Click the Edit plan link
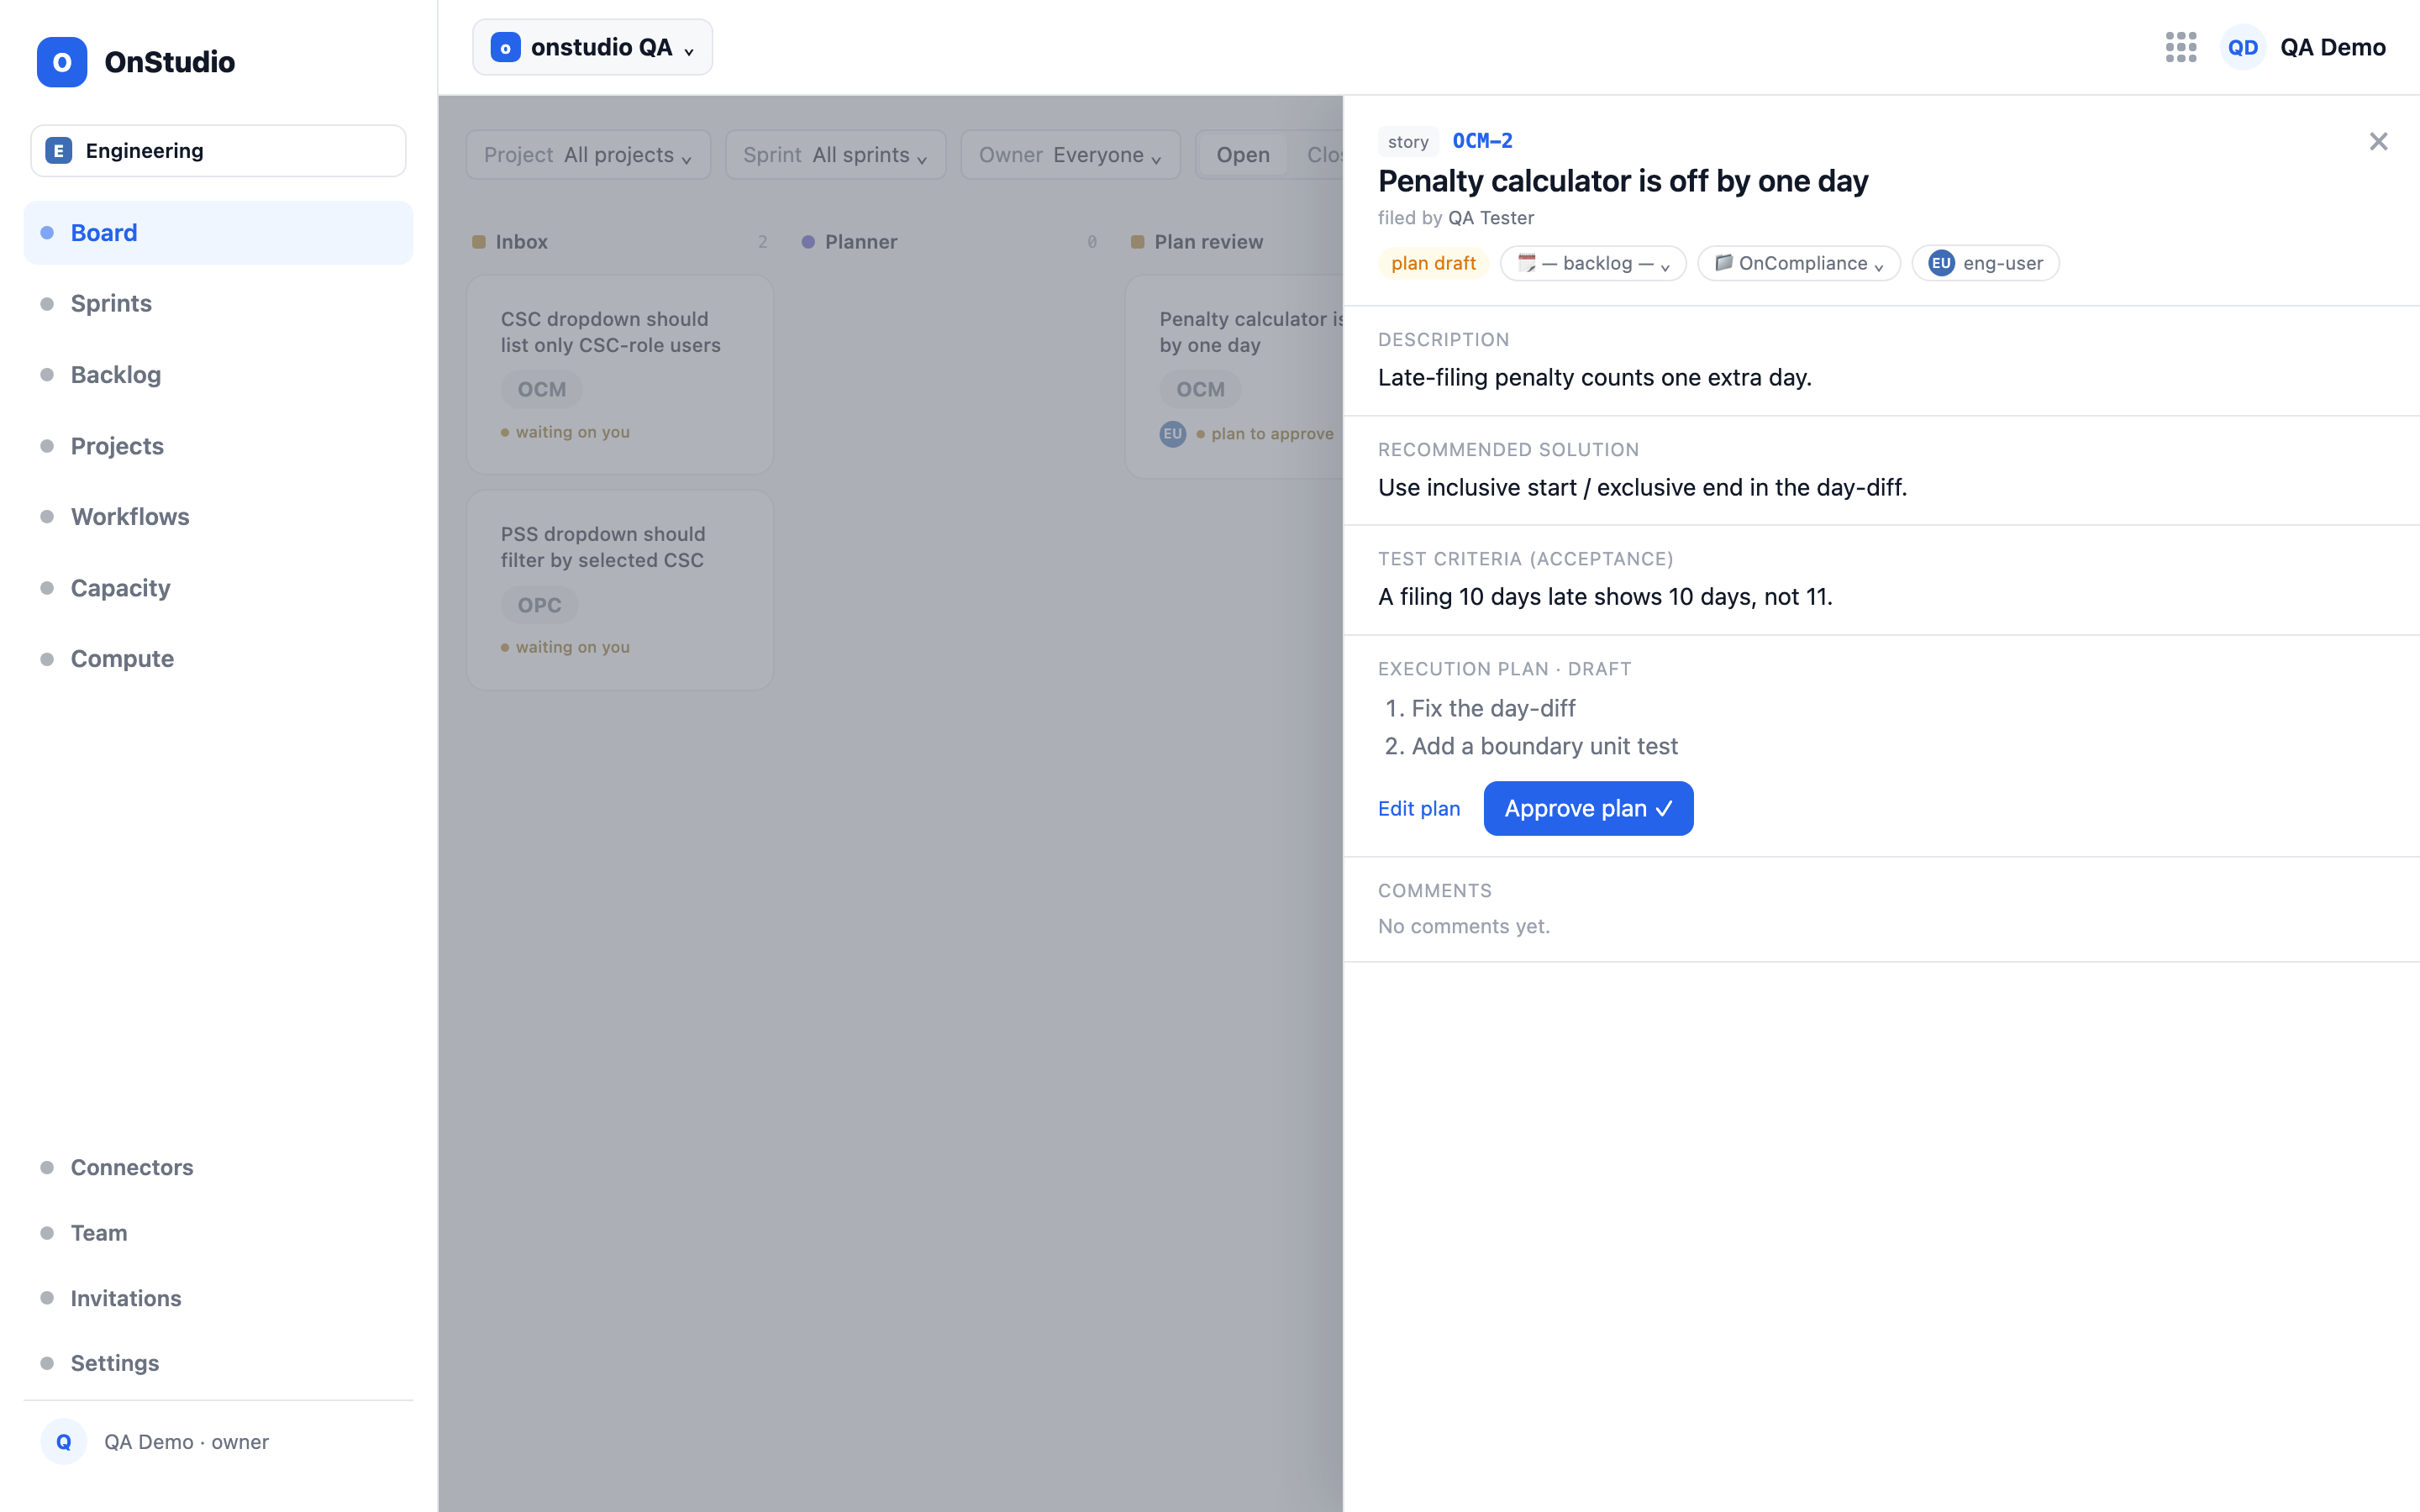This screenshot has height=1512, width=2420. tap(1418, 808)
